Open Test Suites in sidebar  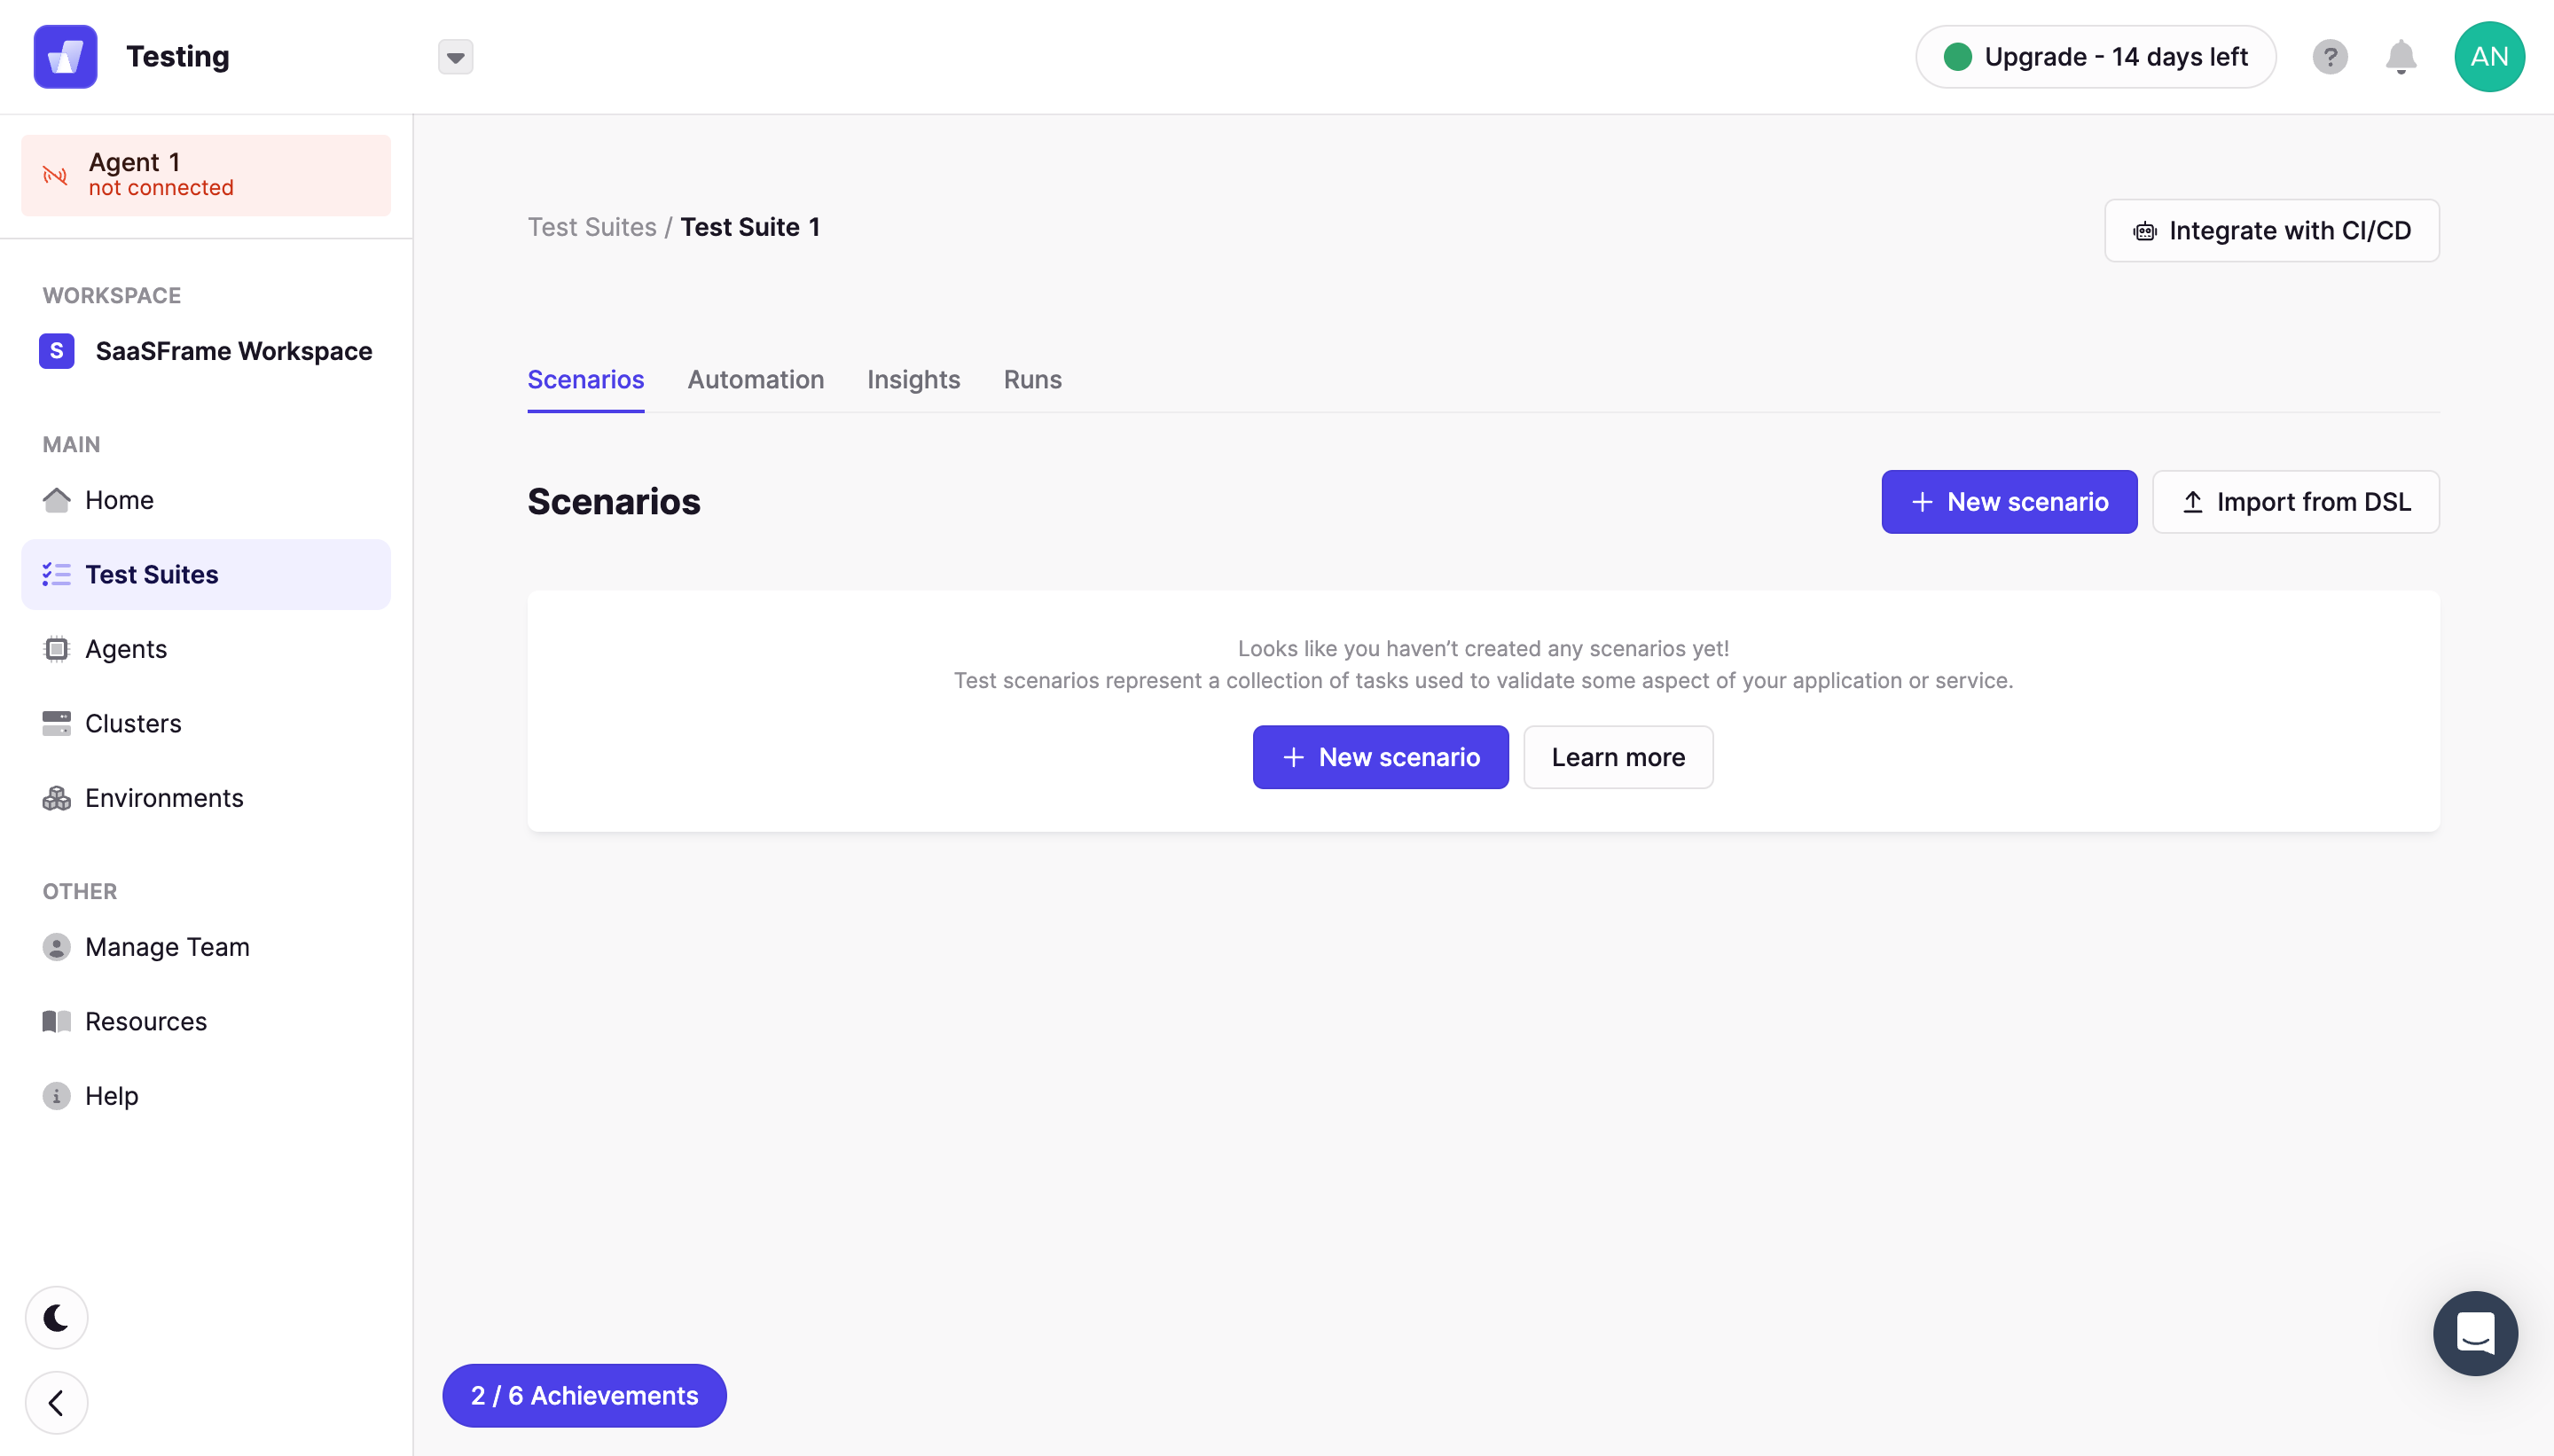(206, 574)
